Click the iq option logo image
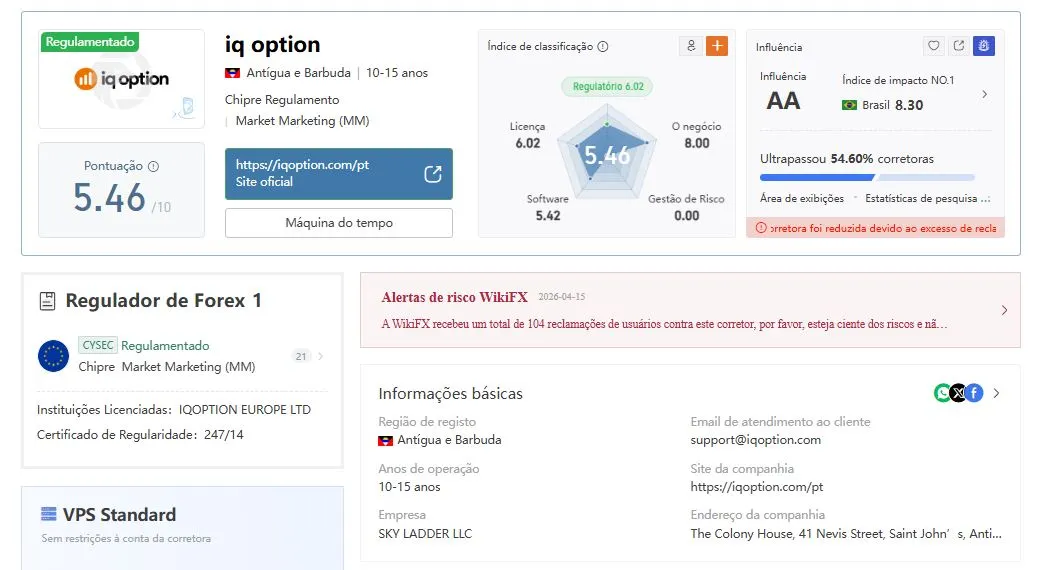 (x=122, y=79)
